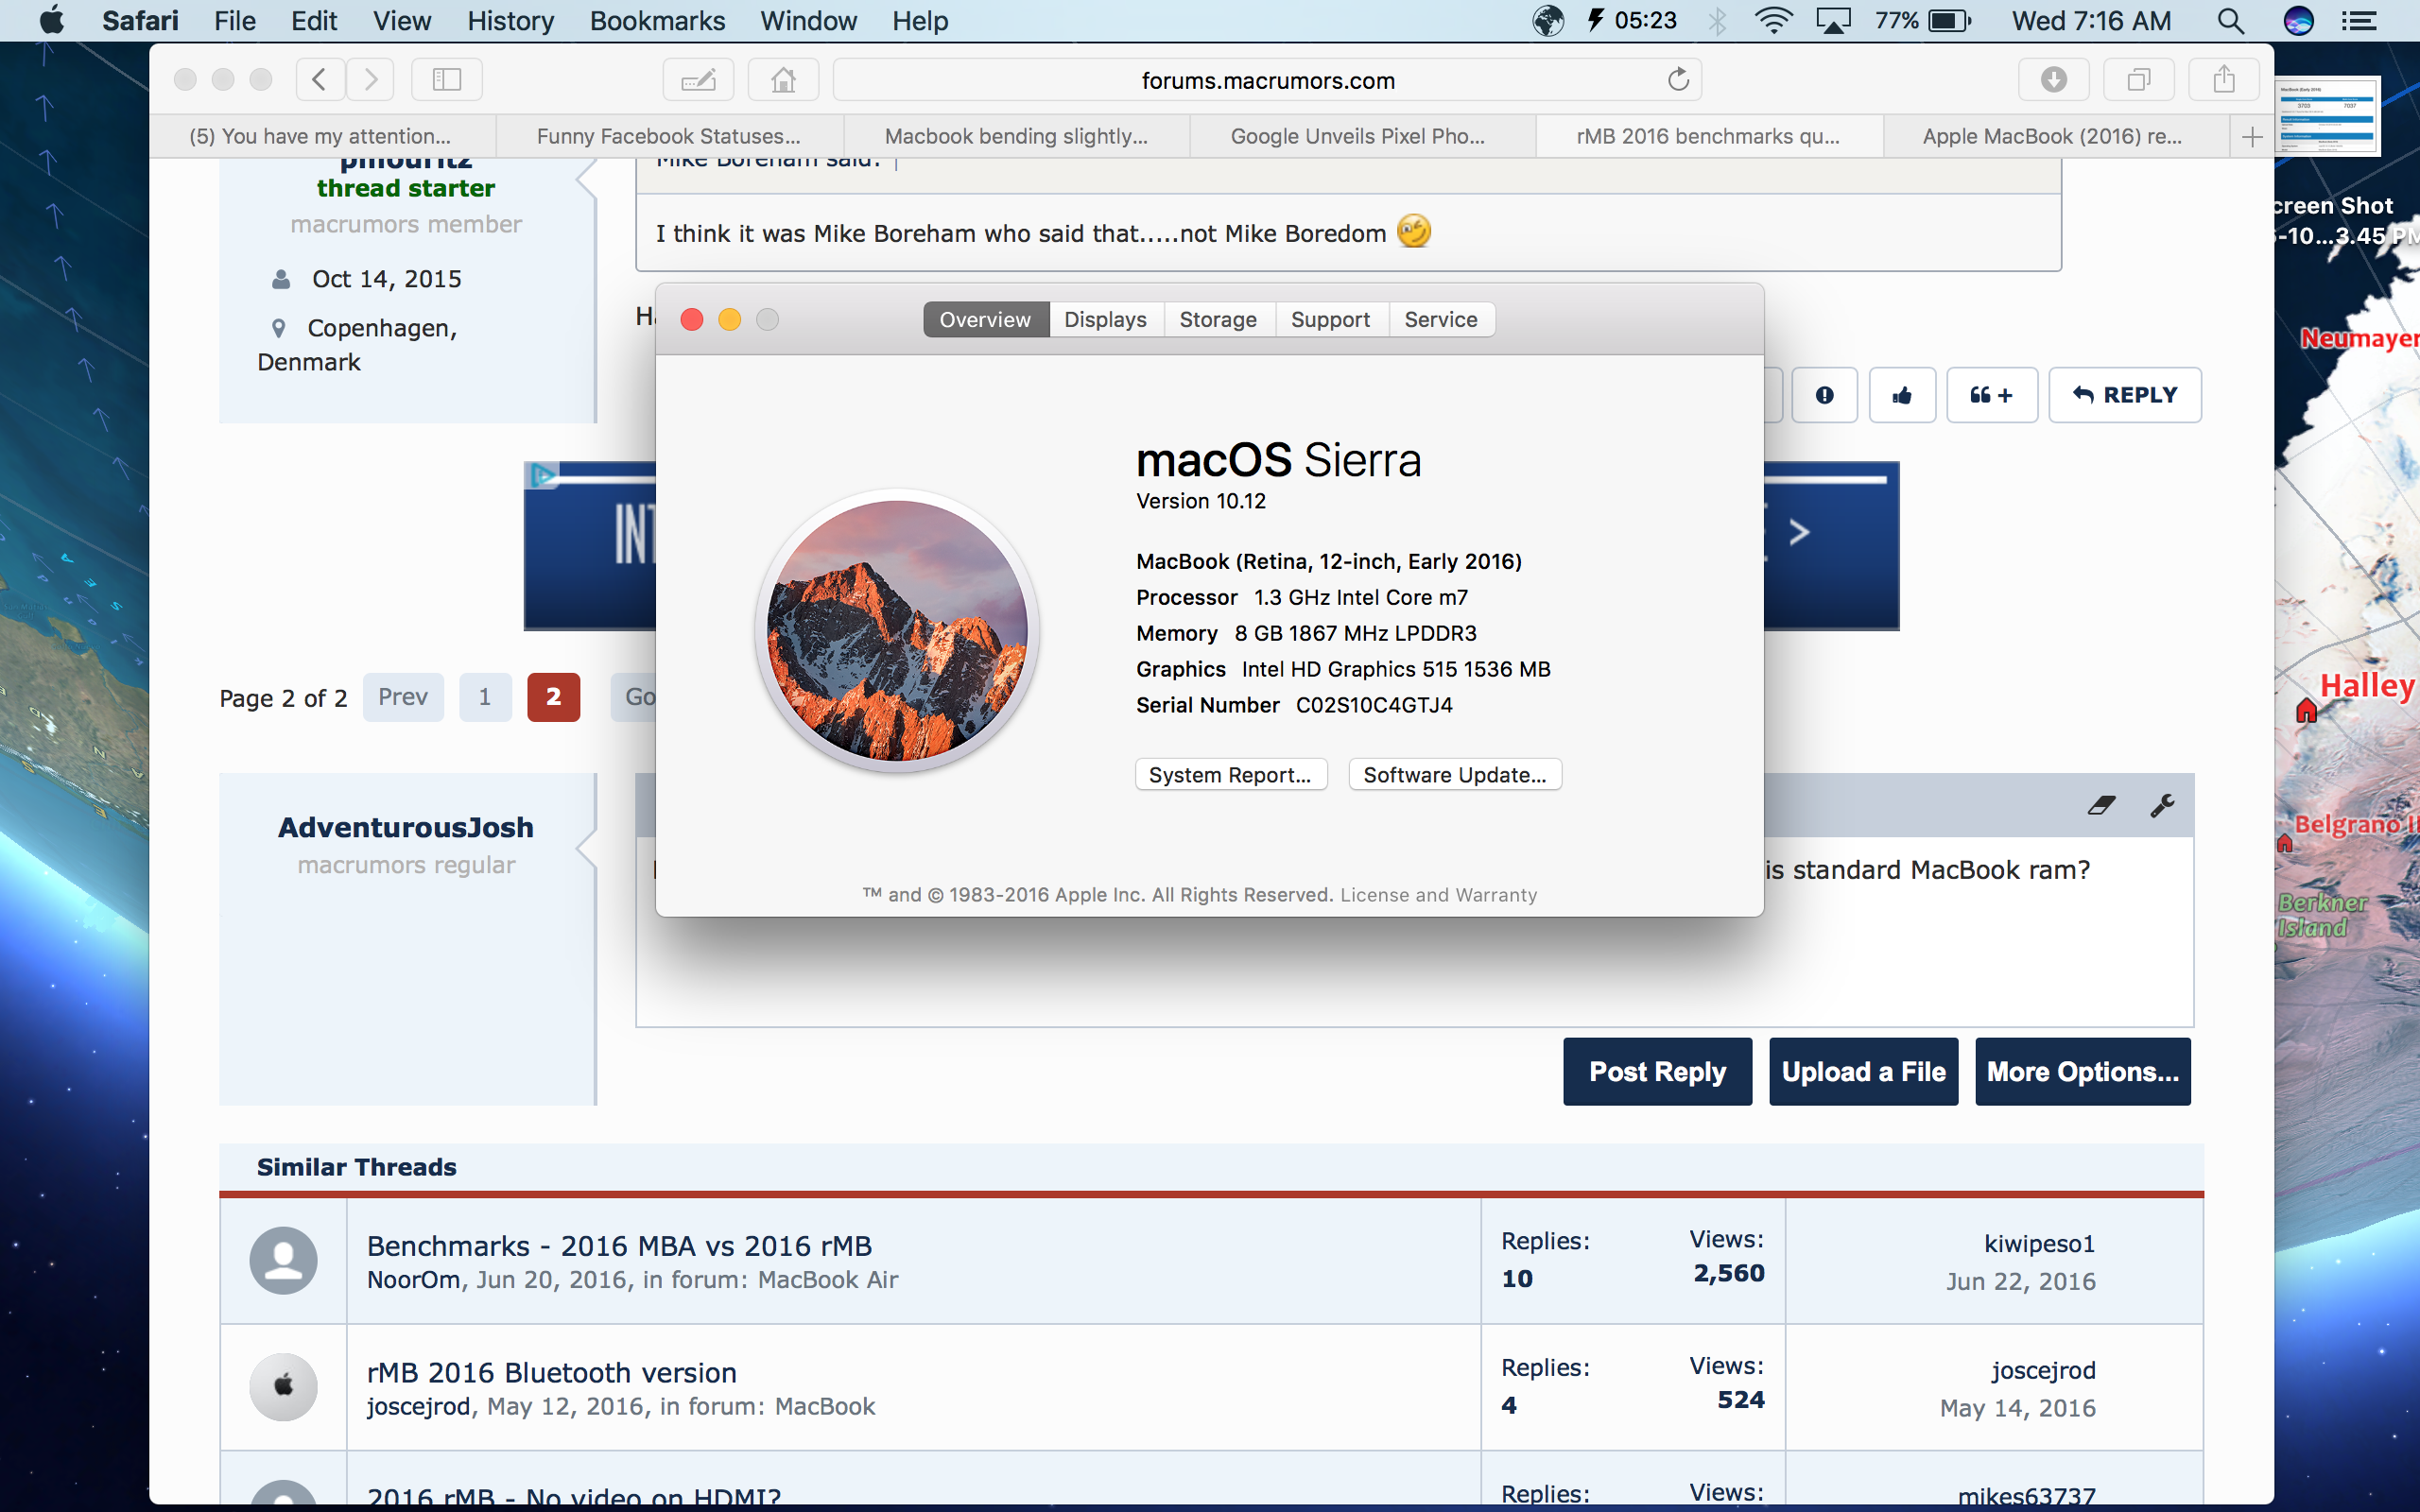Open License and Warranty link
Viewport: 2420px width, 1512px height.
pyautogui.click(x=1438, y=895)
